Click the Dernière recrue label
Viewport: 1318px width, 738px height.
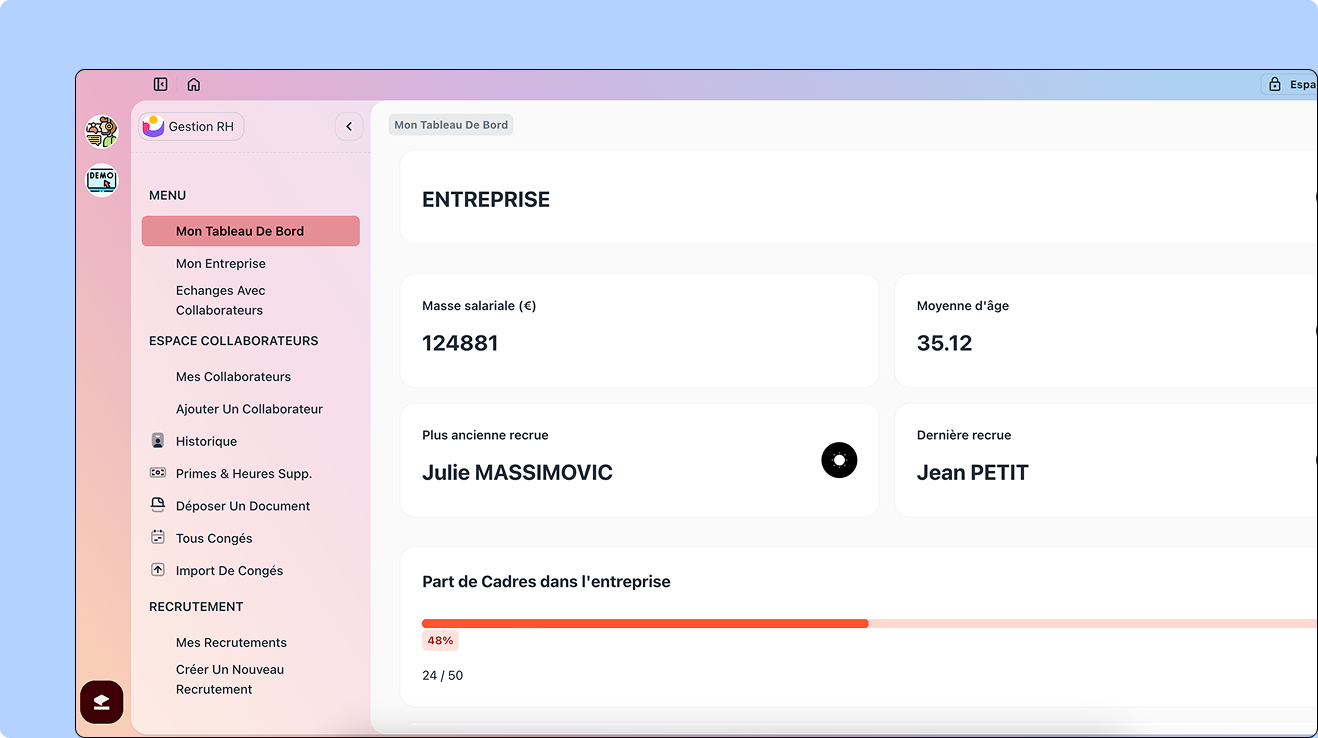click(963, 435)
